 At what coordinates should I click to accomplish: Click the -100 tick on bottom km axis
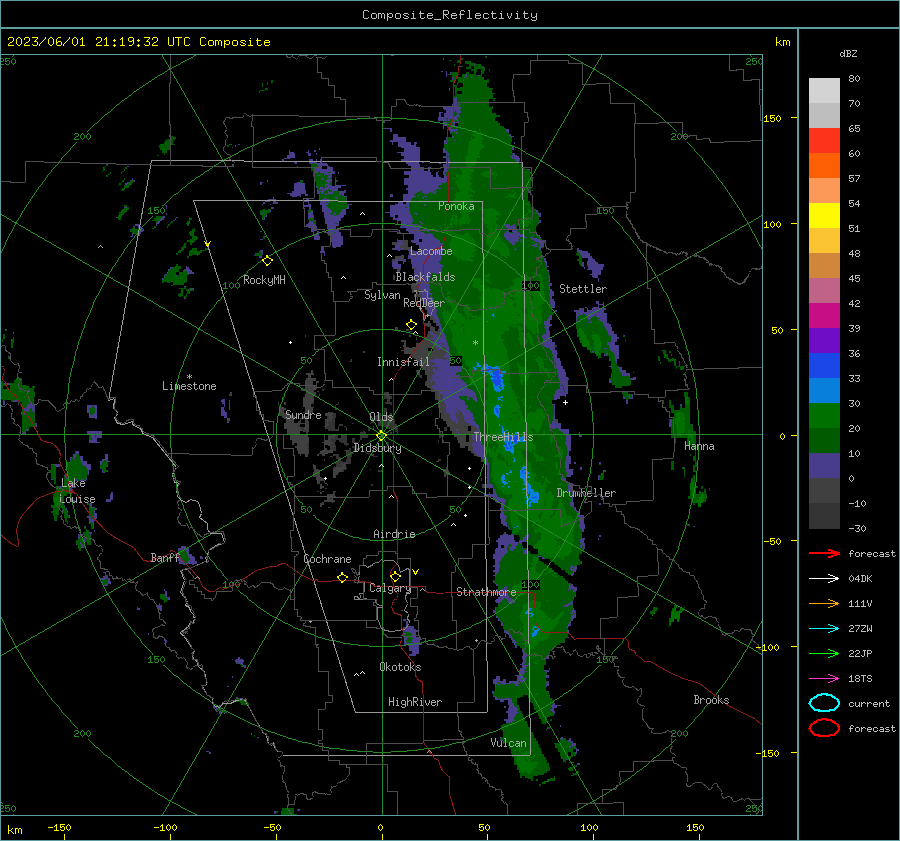click(165, 827)
